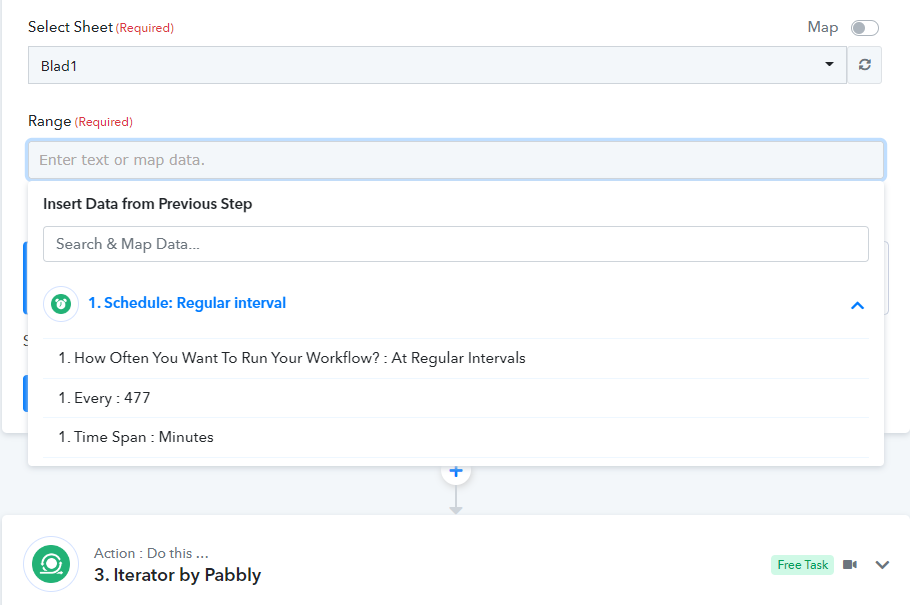Image resolution: width=910 pixels, height=605 pixels.
Task: Click the Search & Map Data field
Action: click(x=456, y=244)
